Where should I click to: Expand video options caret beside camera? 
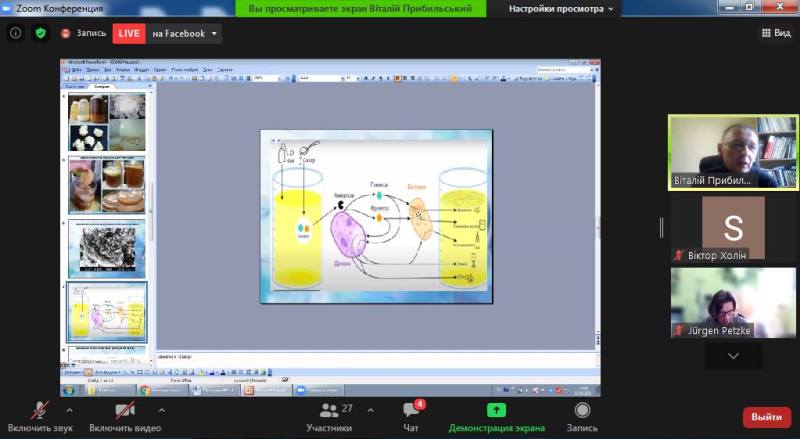[161, 410]
